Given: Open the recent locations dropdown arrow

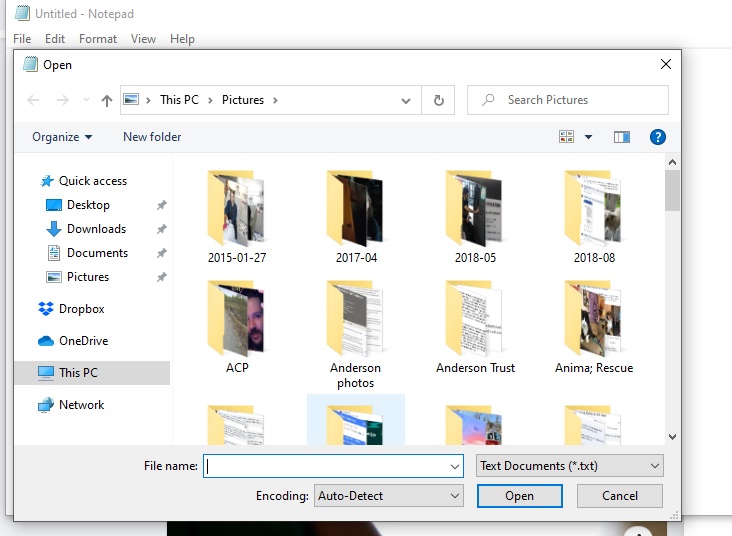Looking at the screenshot, I should 86,100.
